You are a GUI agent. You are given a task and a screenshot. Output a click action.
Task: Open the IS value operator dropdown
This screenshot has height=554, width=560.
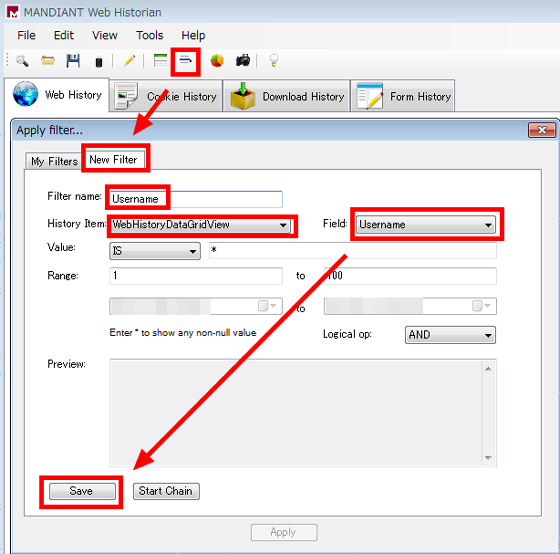[x=155, y=251]
